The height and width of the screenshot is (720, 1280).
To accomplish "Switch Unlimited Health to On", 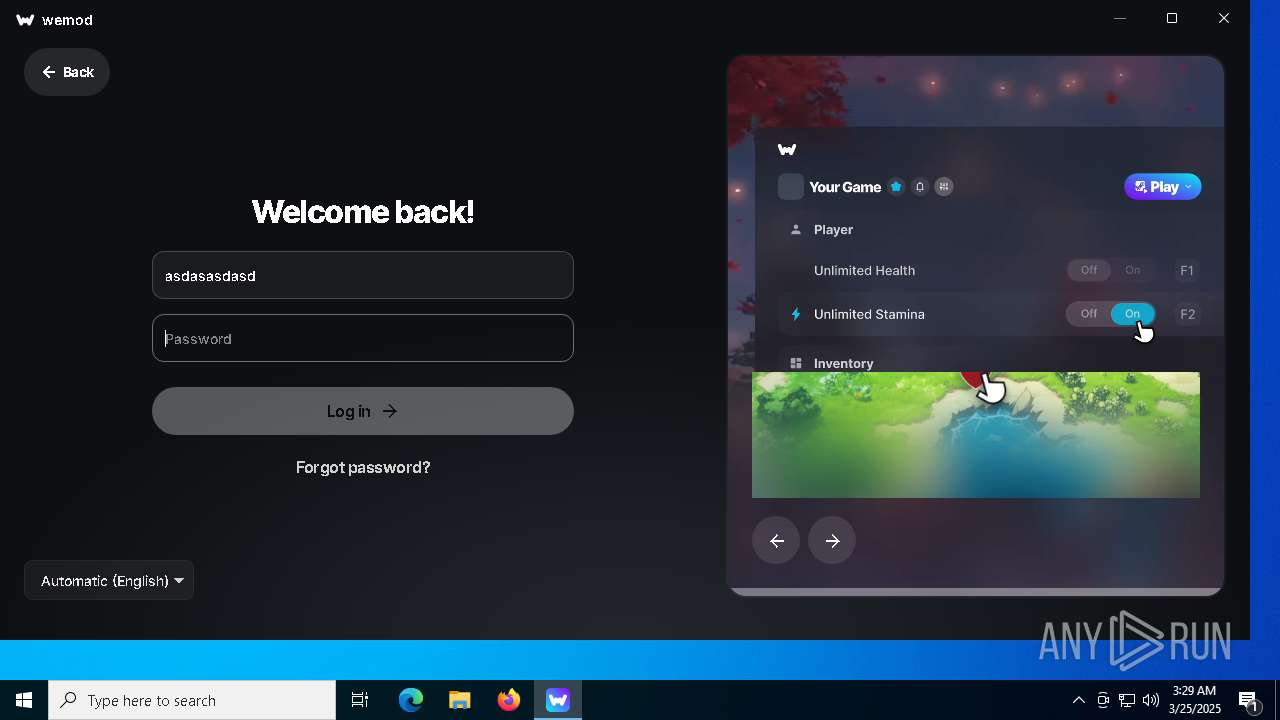I will tap(1133, 270).
